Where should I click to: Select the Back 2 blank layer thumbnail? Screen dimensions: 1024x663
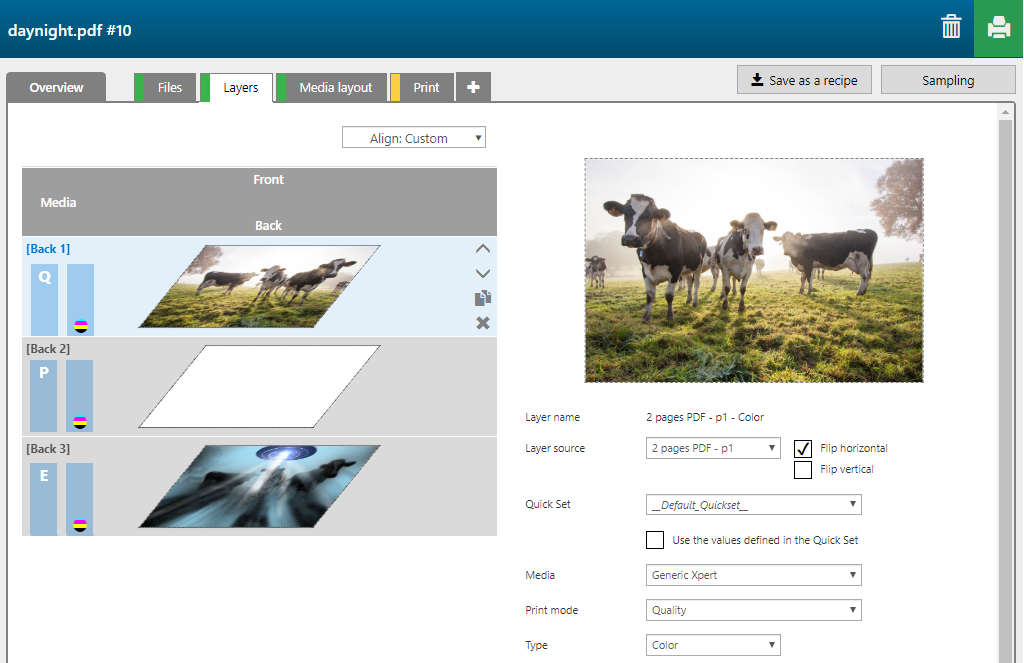pyautogui.click(x=259, y=386)
